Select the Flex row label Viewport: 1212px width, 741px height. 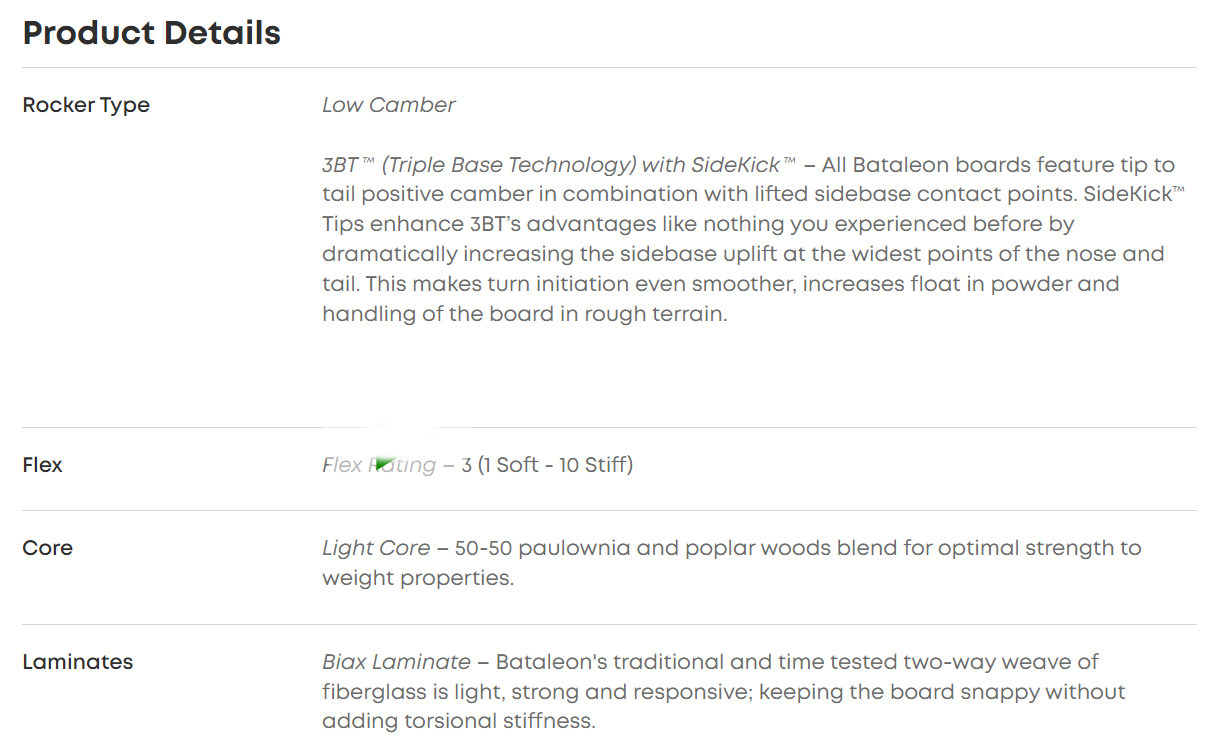click(x=43, y=465)
